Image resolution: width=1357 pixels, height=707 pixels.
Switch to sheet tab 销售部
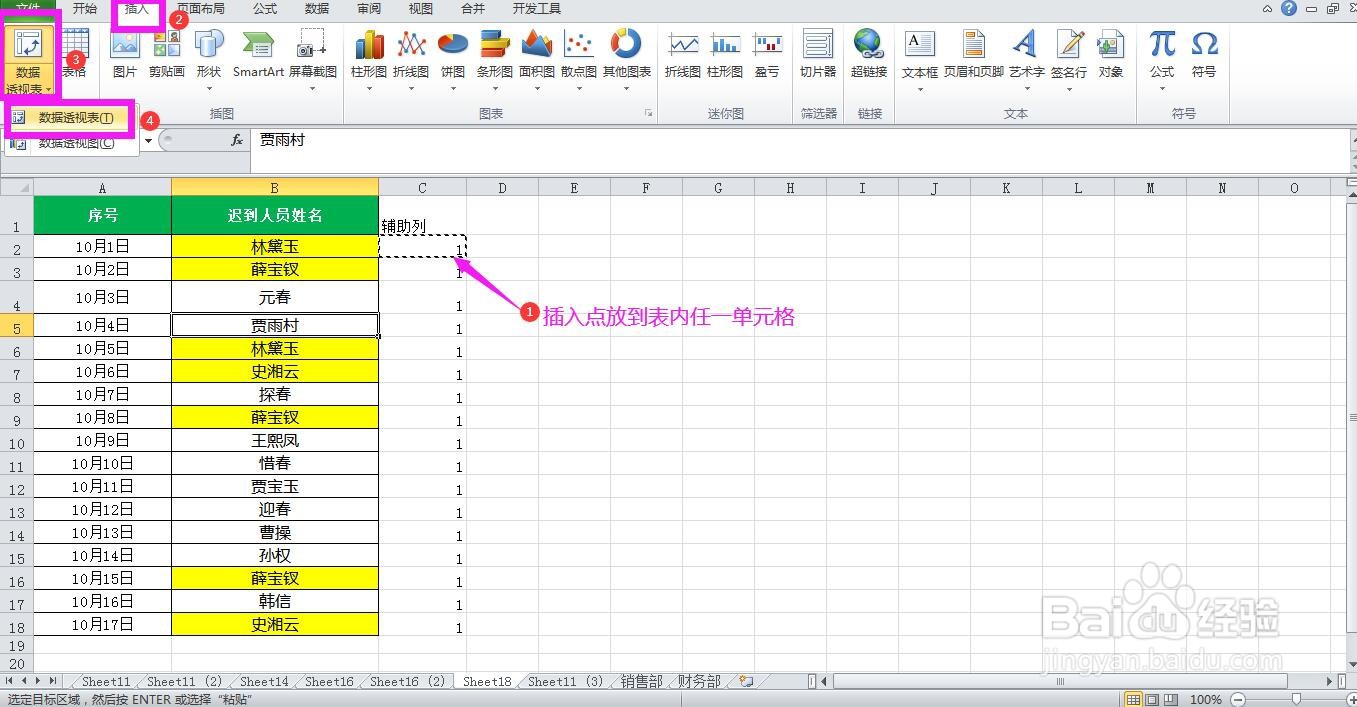coord(640,682)
